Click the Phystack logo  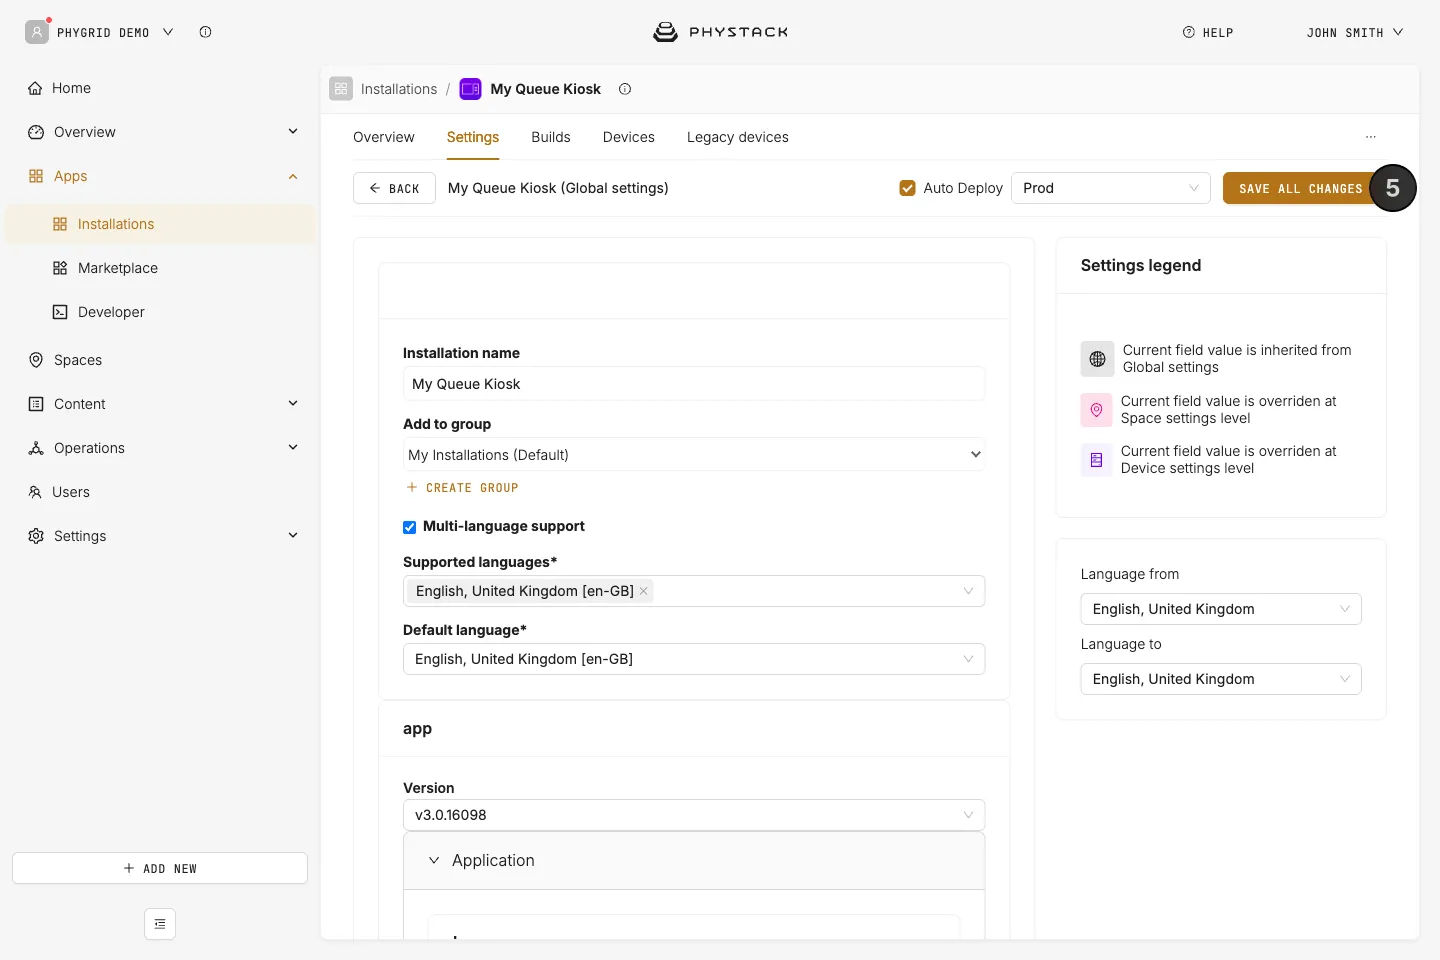coord(720,32)
